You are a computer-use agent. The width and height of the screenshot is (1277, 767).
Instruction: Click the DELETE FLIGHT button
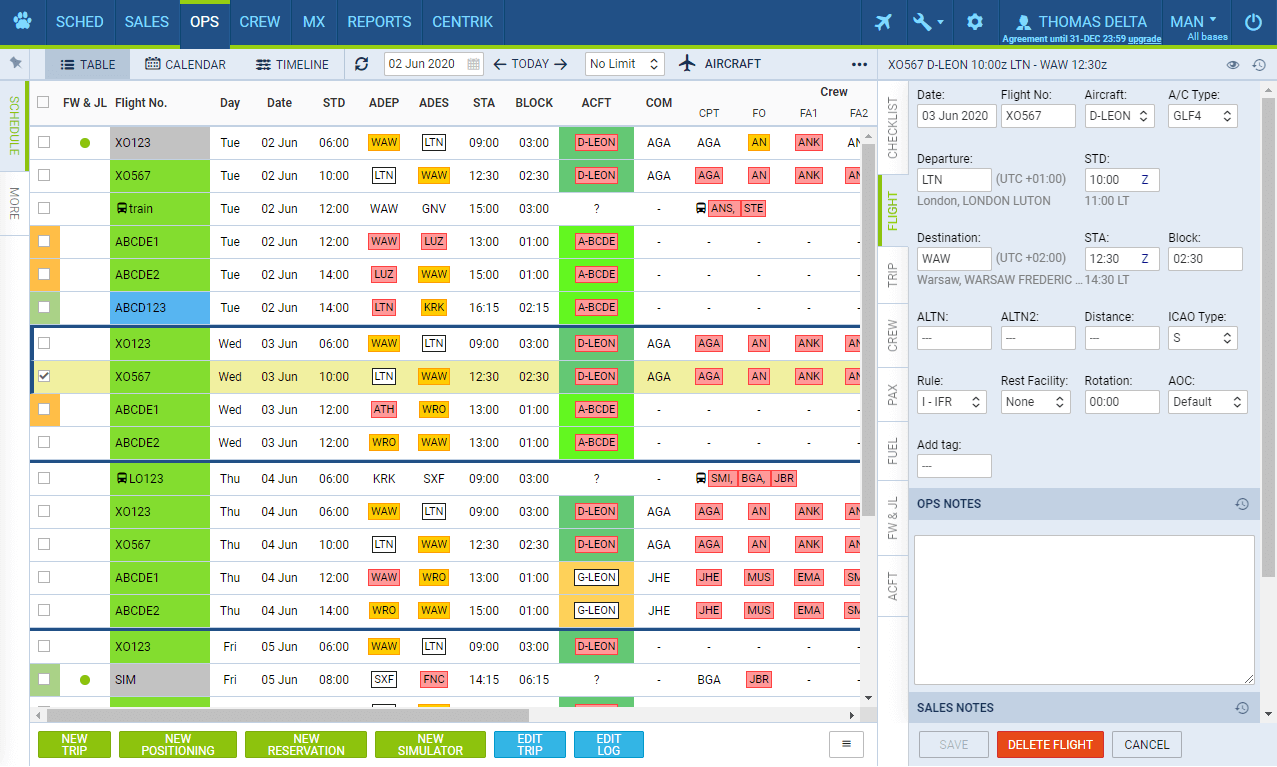pyautogui.click(x=1050, y=745)
